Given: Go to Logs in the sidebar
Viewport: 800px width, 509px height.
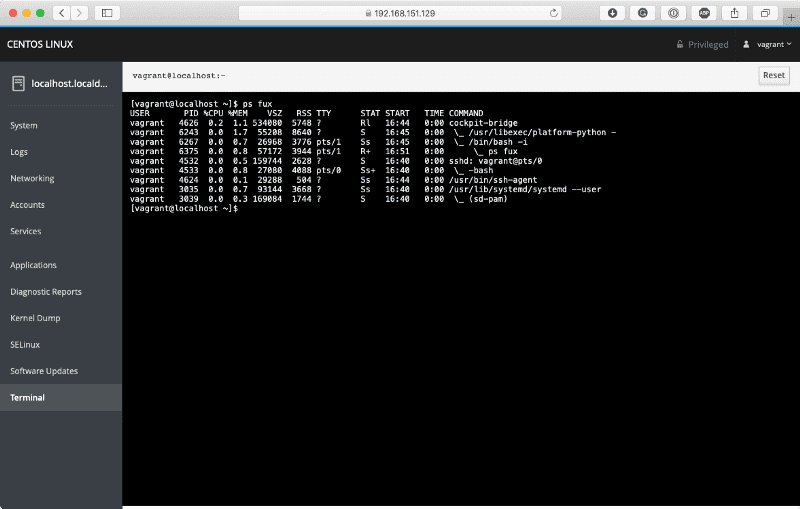Looking at the screenshot, I should 19,152.
